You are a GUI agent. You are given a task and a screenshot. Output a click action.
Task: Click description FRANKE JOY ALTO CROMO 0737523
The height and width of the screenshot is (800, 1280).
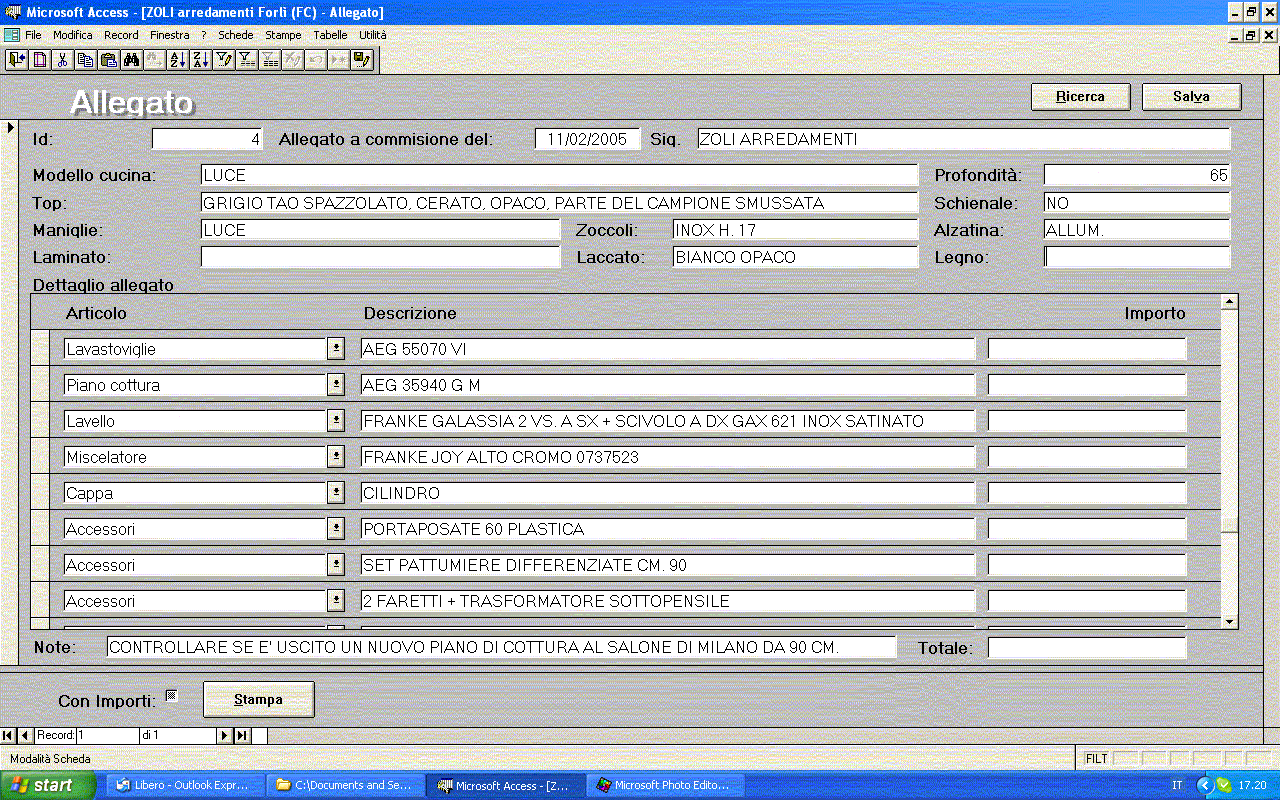(668, 457)
